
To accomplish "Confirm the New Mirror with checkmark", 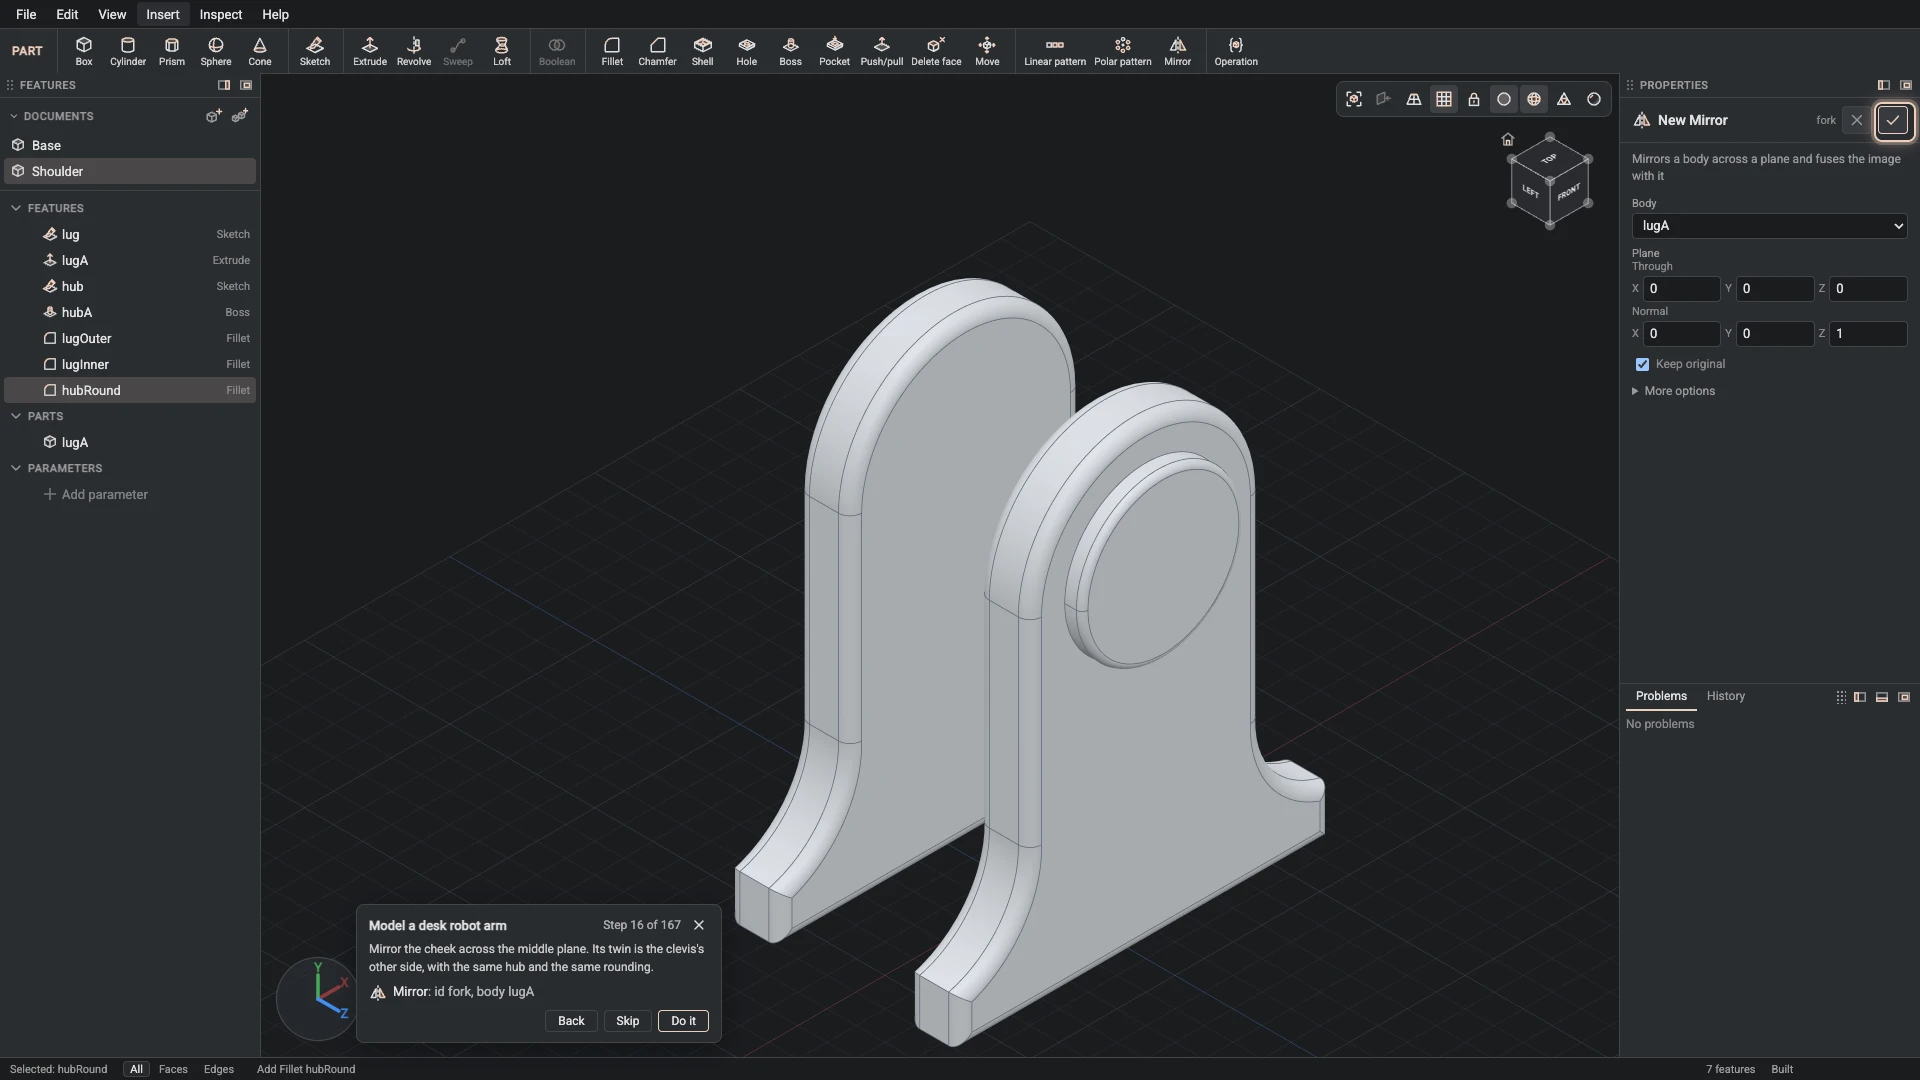I will pyautogui.click(x=1893, y=120).
